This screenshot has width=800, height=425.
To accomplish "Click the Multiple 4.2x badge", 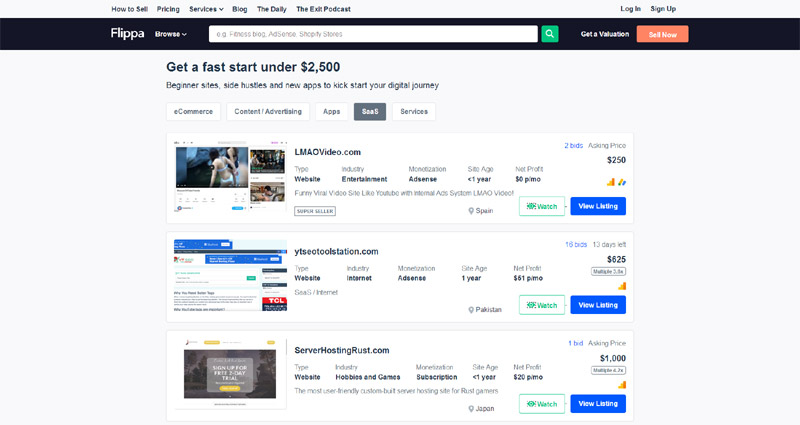I will [x=609, y=370].
